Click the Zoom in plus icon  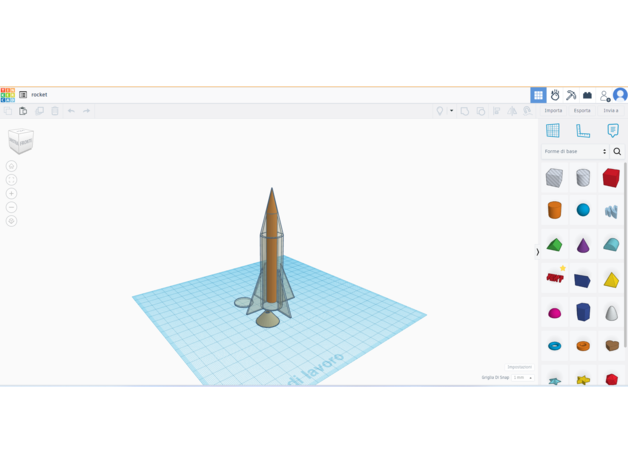11,194
